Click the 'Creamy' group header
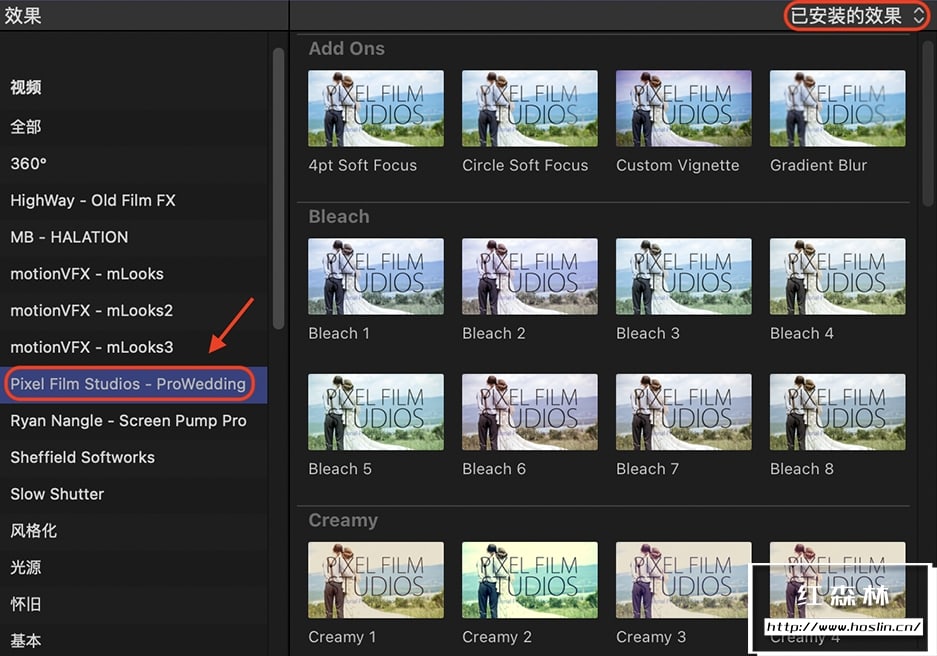 (x=343, y=520)
